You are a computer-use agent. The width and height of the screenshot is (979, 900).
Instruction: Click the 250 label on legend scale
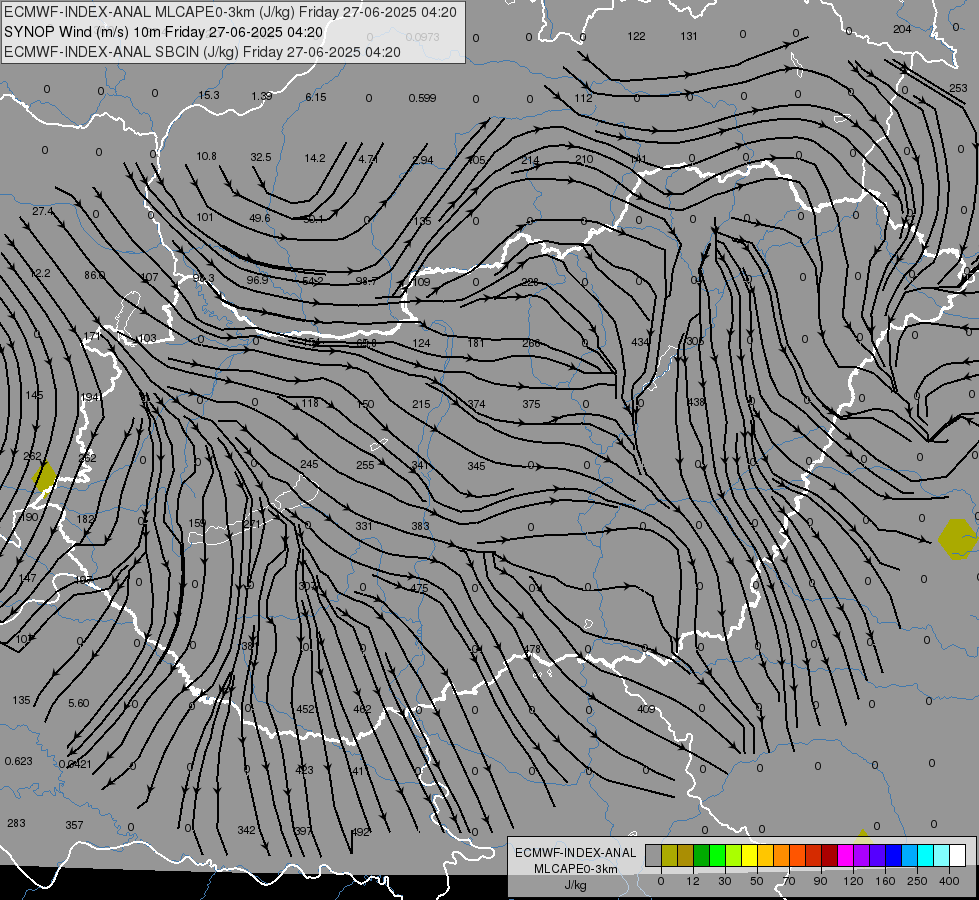pos(917,881)
